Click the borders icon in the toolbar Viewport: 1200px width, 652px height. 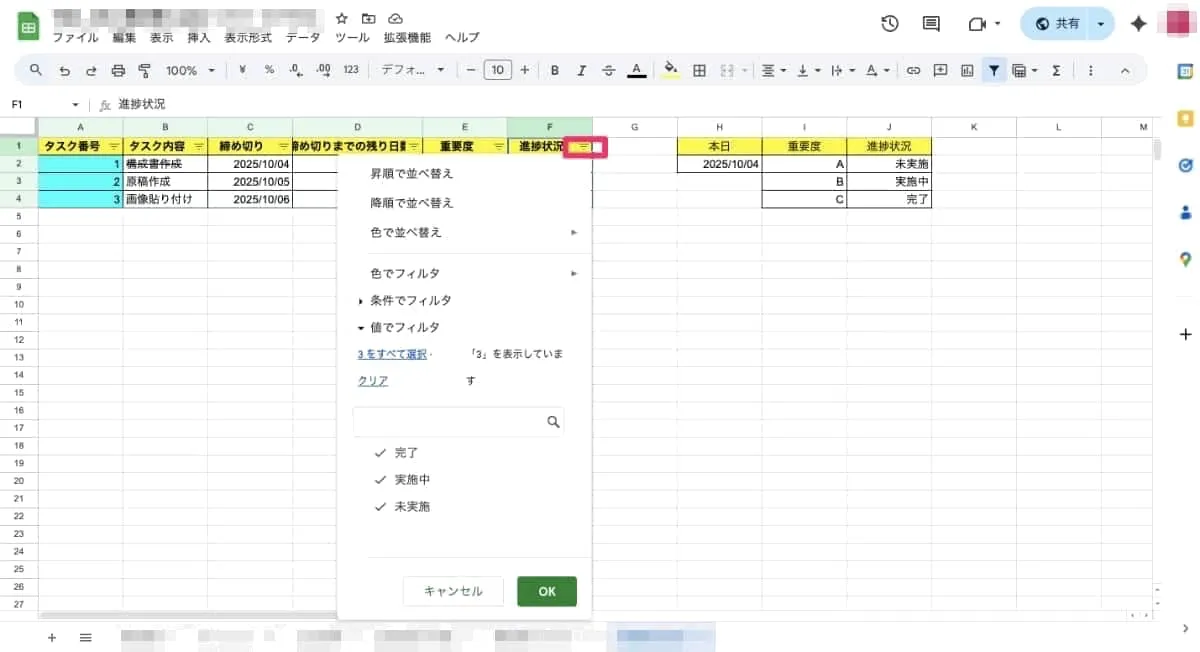point(698,70)
